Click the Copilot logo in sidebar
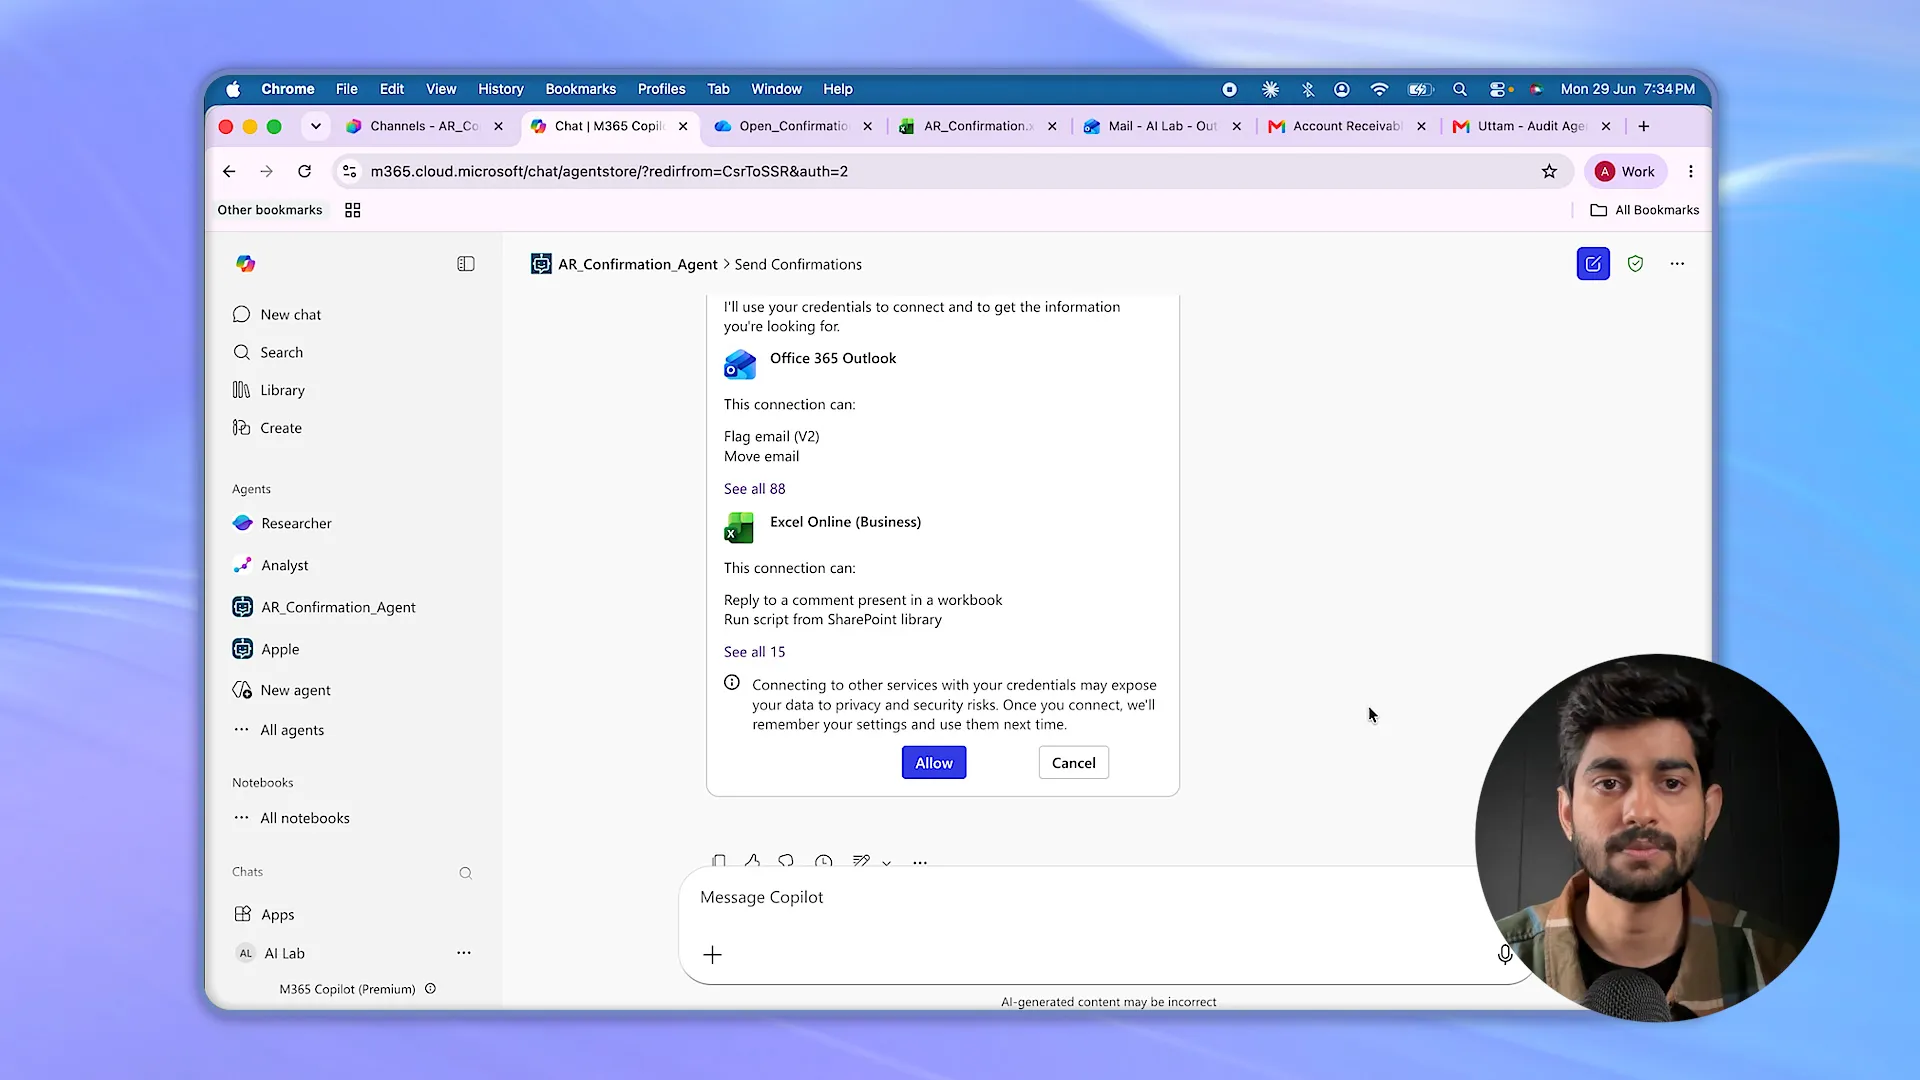The width and height of the screenshot is (1920, 1080). click(x=245, y=264)
